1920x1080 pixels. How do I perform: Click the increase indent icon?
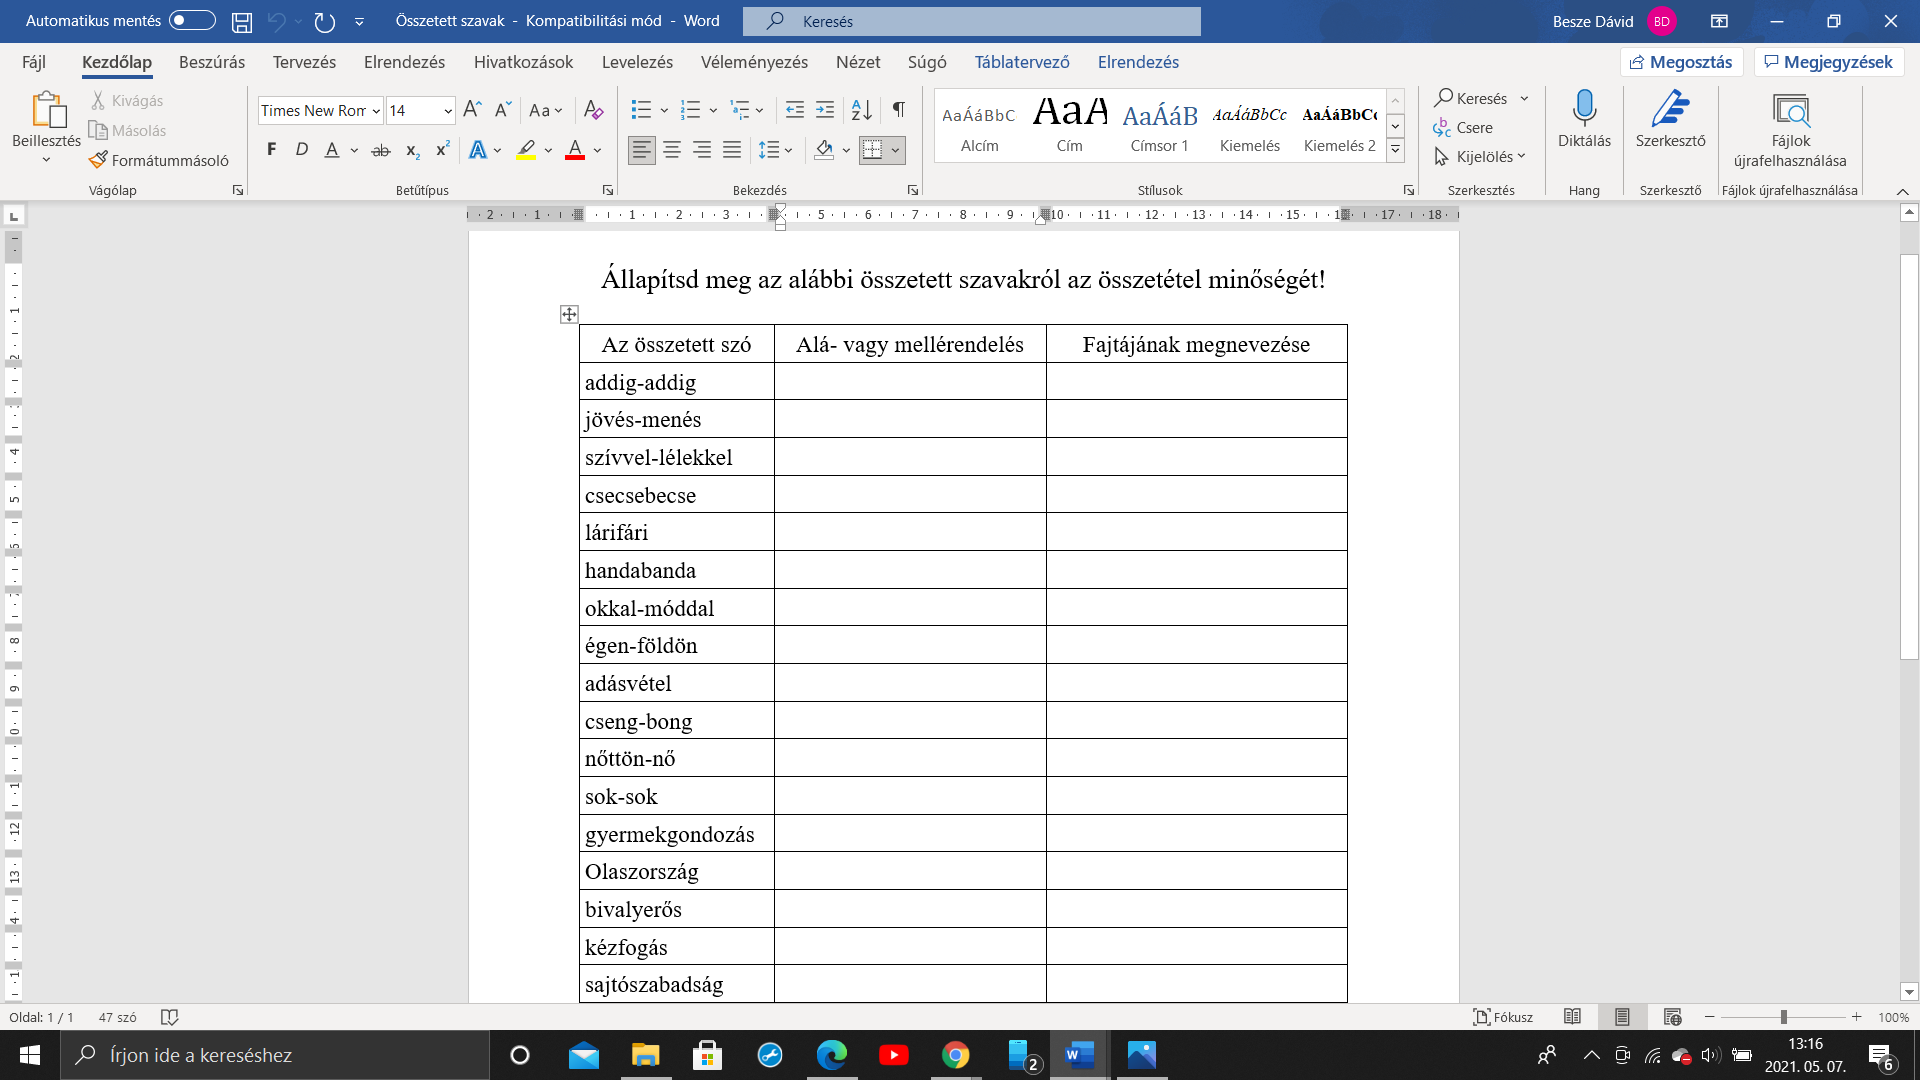[x=825, y=110]
